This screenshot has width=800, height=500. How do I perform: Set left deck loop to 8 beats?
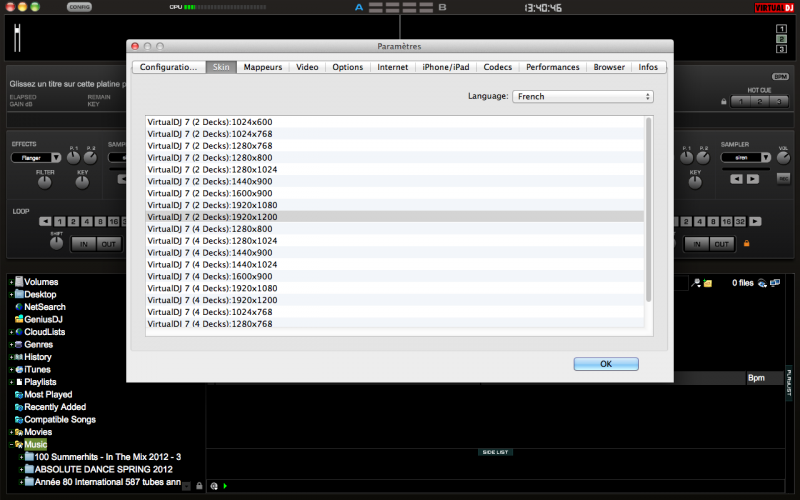(100, 221)
